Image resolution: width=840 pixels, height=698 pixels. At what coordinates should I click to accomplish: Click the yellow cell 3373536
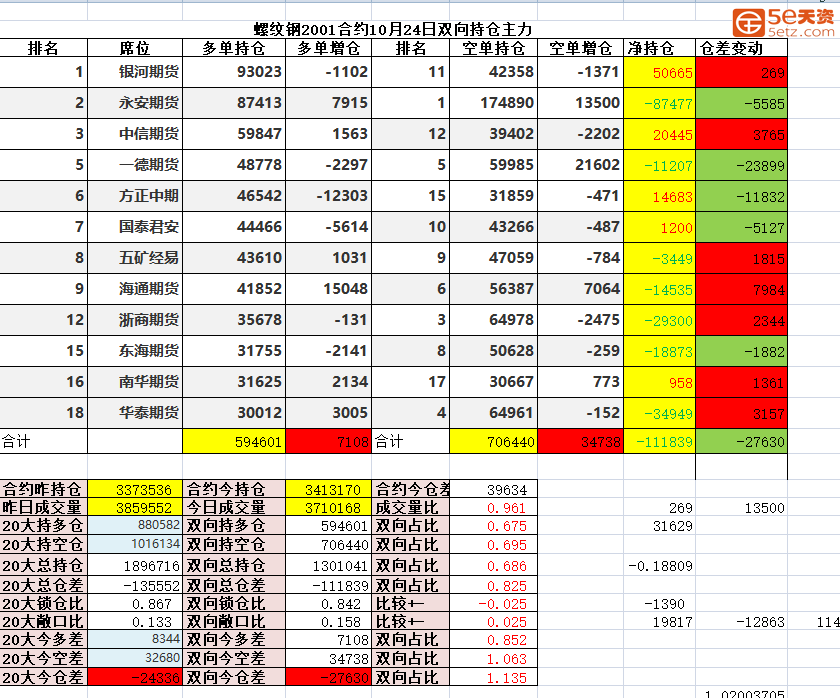[x=135, y=489]
